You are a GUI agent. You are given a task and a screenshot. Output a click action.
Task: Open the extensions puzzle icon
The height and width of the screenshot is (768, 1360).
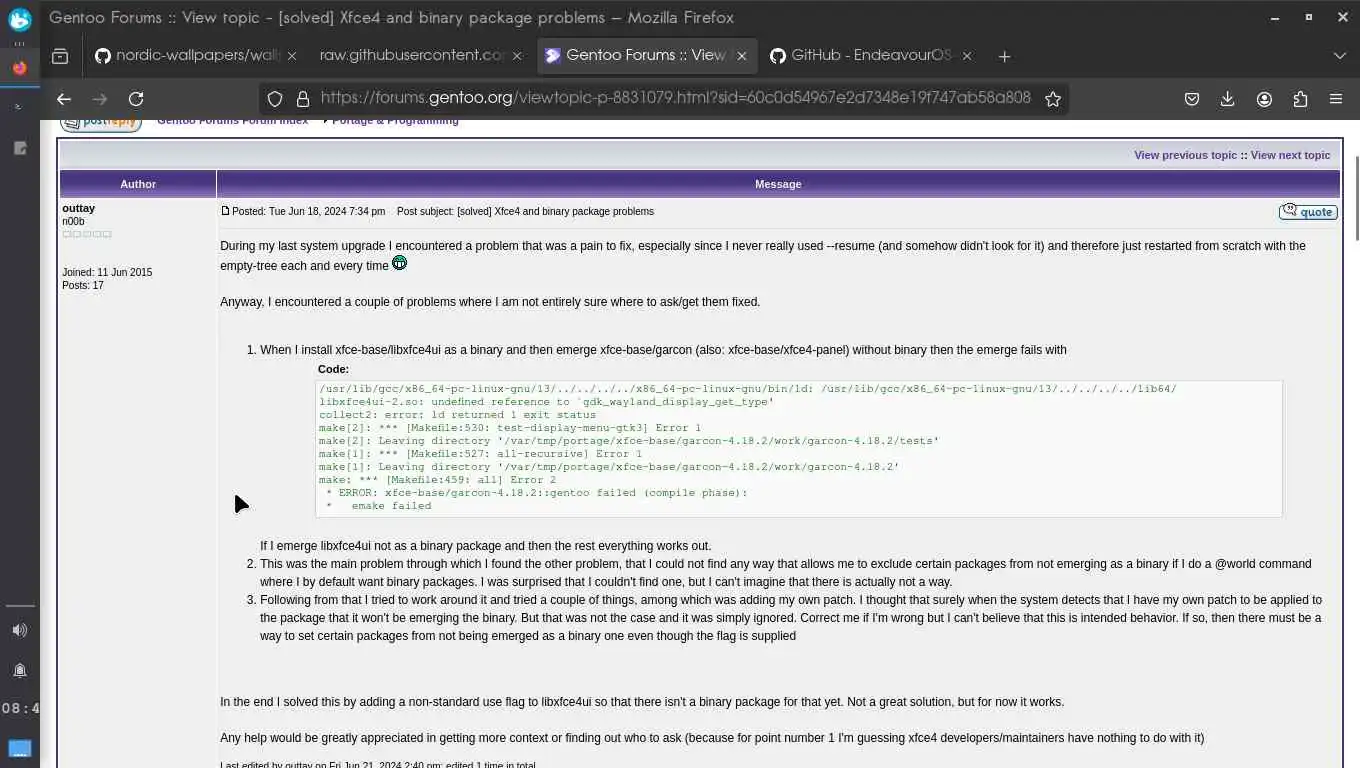[1300, 98]
